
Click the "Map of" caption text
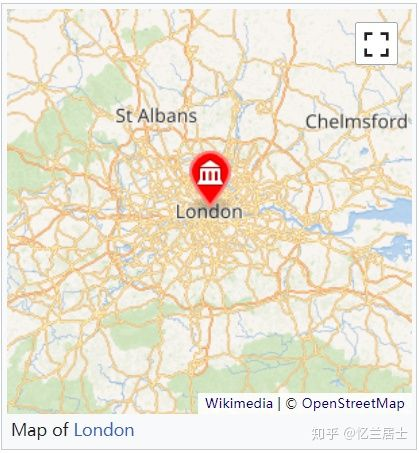[x=40, y=430]
